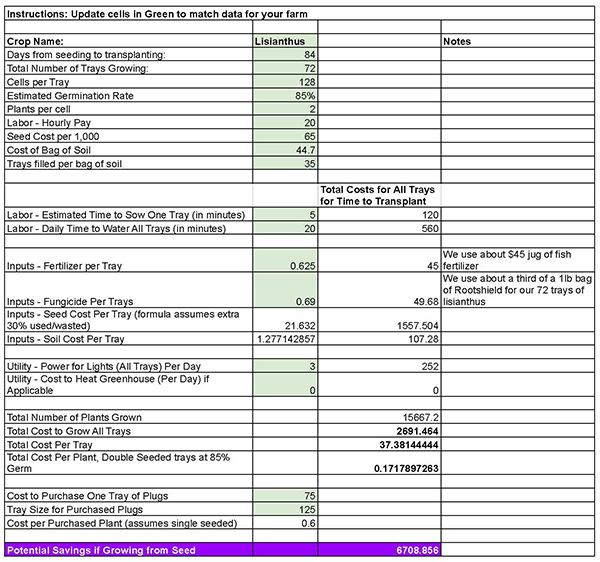Click the power for lights total 252

379,366
